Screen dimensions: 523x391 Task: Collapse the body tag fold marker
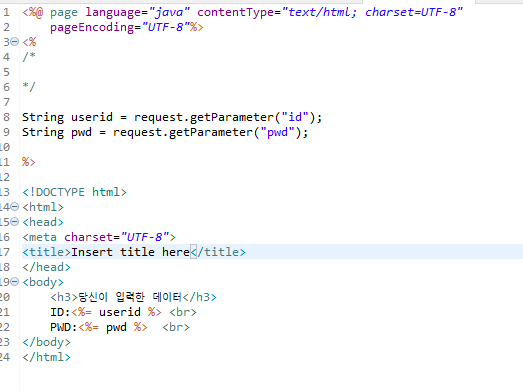[x=14, y=282]
